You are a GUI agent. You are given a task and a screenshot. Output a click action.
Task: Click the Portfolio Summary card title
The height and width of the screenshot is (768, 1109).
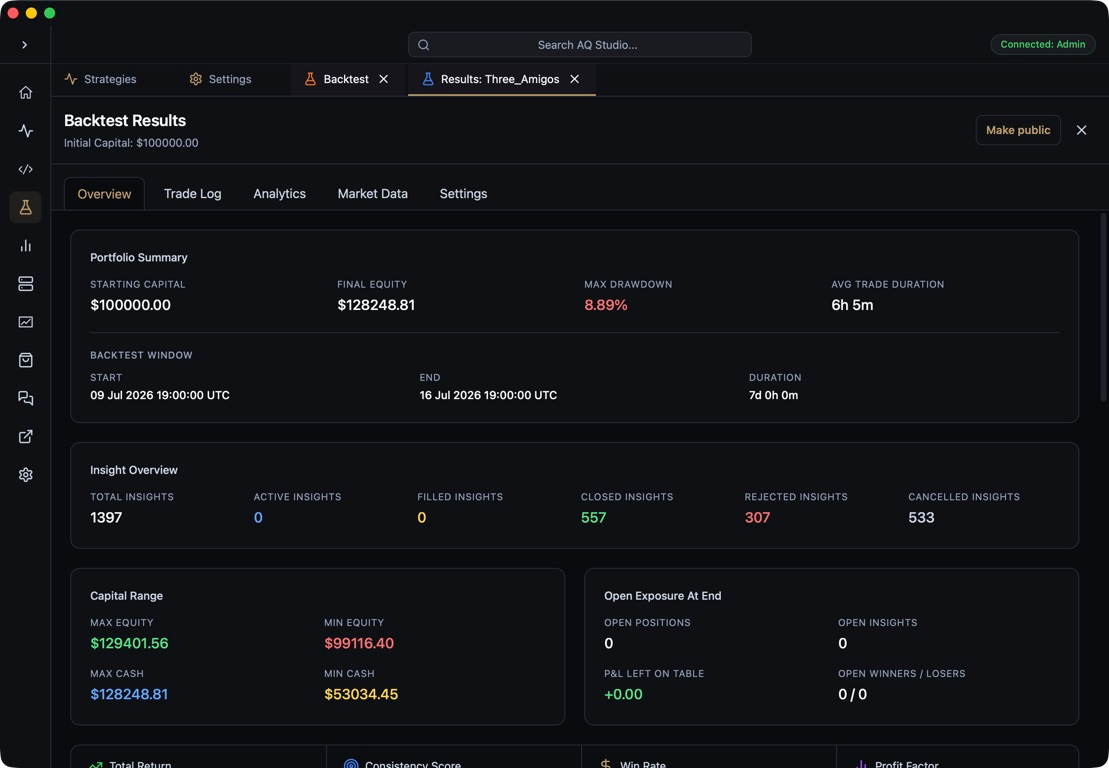pos(139,257)
